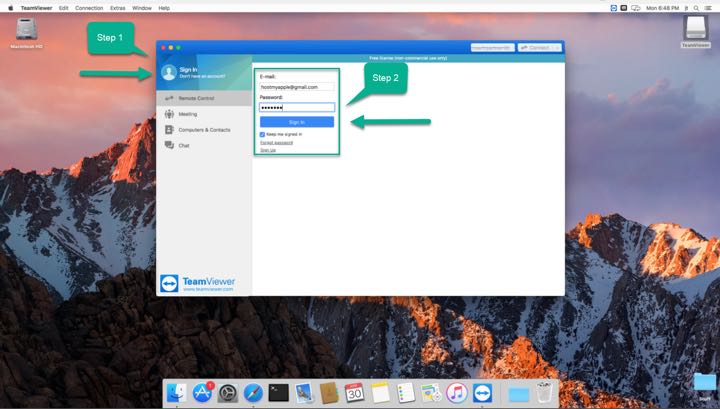Open the Apple menu
This screenshot has width=720, height=409.
click(x=10, y=8)
